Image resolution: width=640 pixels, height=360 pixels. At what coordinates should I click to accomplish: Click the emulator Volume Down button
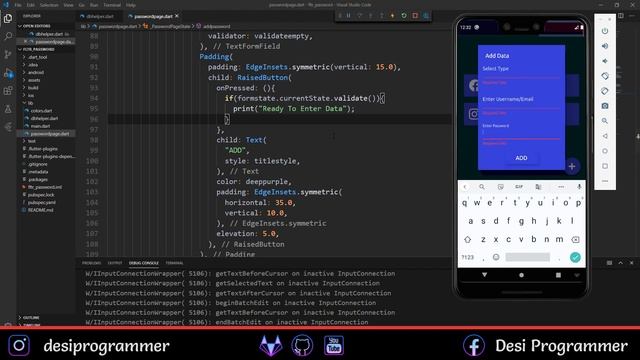pyautogui.click(x=605, y=61)
